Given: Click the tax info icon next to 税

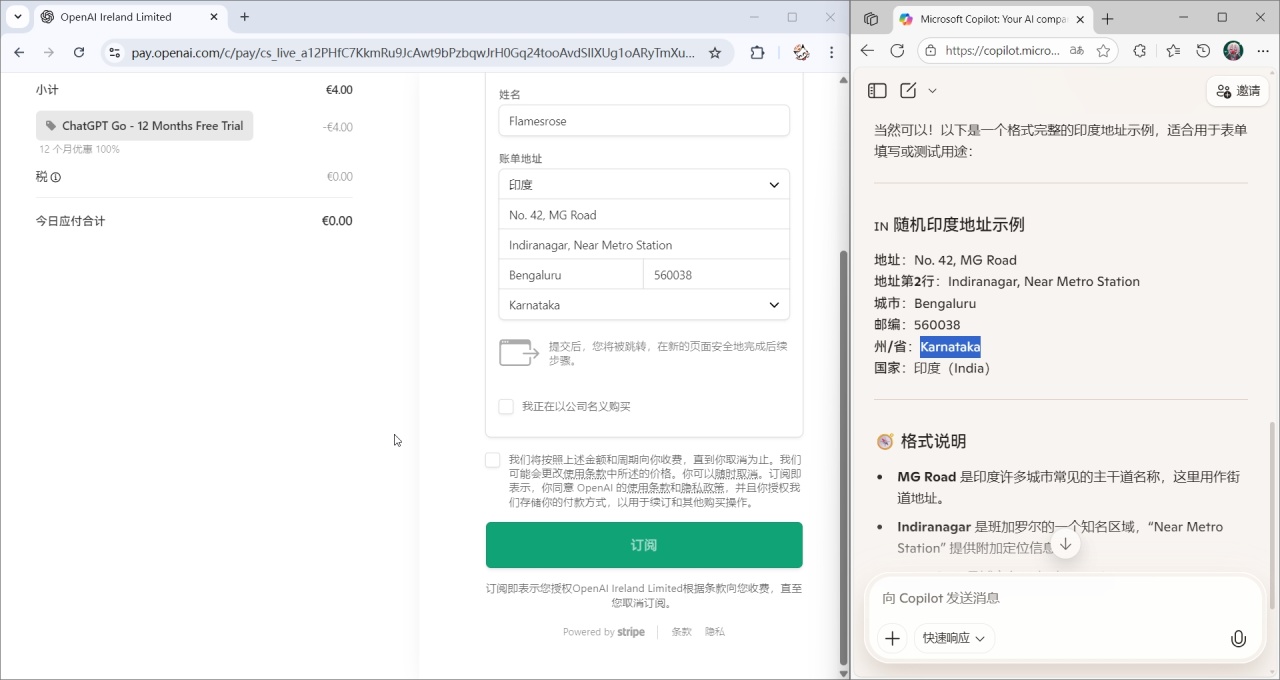Looking at the screenshot, I should pos(56,177).
